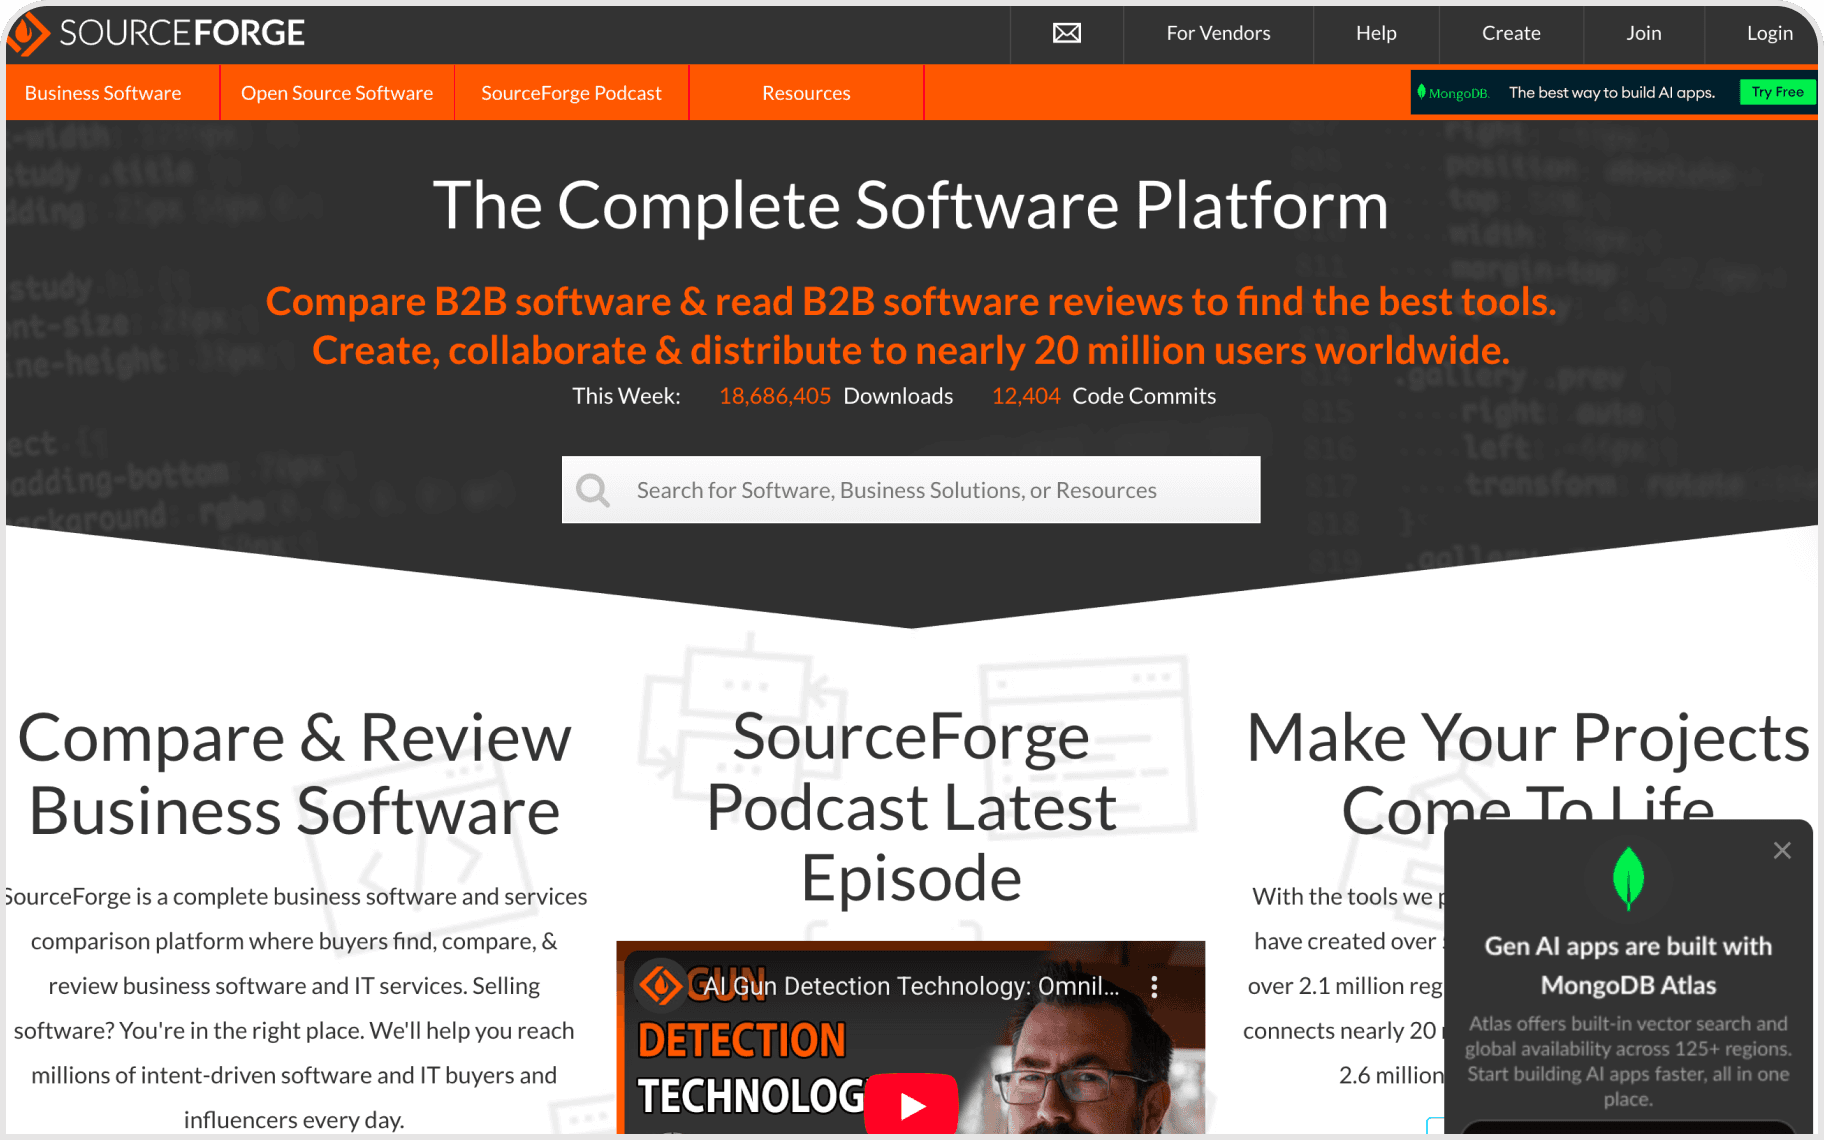1824x1140 pixels.
Task: Click the Try Free button
Action: tap(1777, 92)
